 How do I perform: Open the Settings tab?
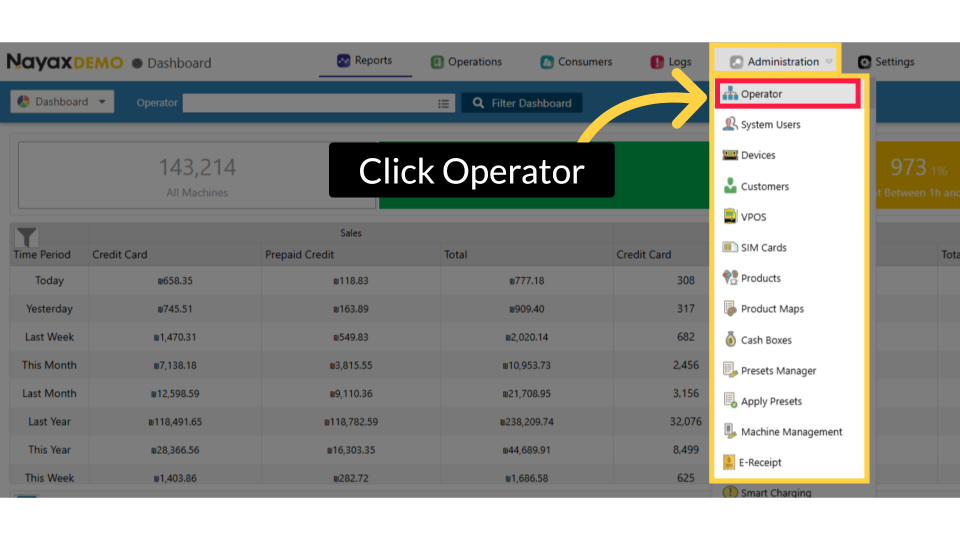(886, 62)
